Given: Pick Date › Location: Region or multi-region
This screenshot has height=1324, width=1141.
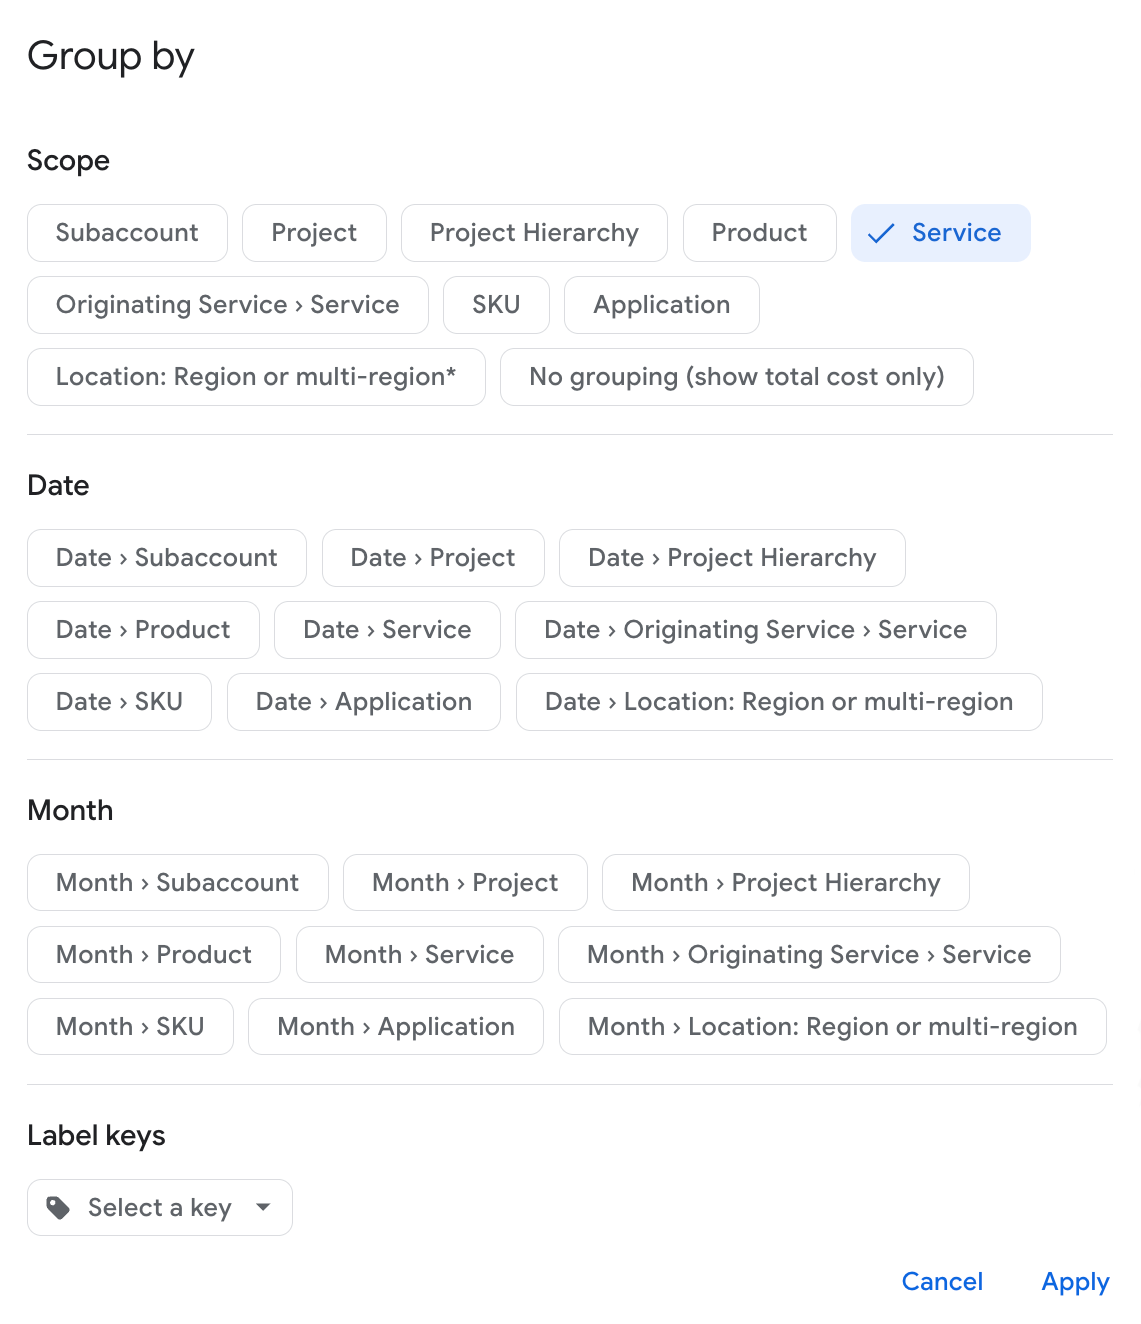Looking at the screenshot, I should click(x=779, y=702).
